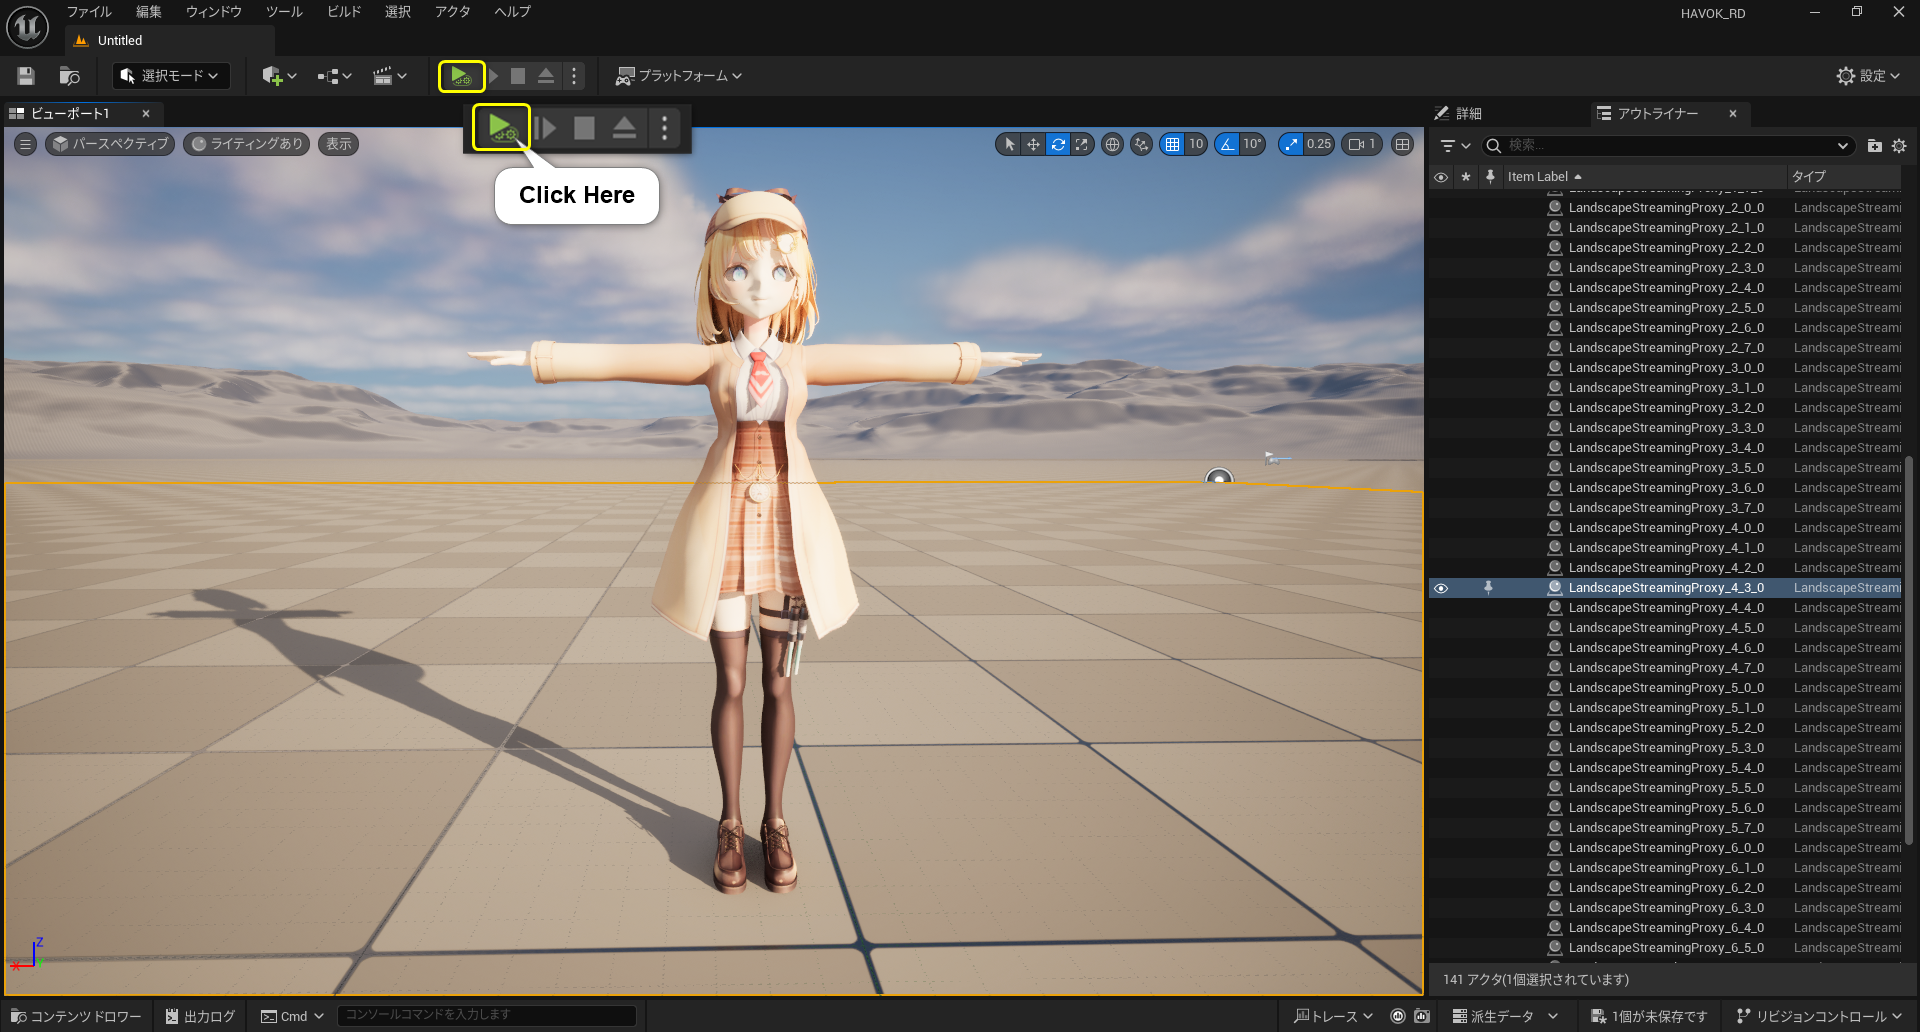Open the 選択モード mode dropdown
Viewport: 1920px width, 1032px height.
coord(171,76)
